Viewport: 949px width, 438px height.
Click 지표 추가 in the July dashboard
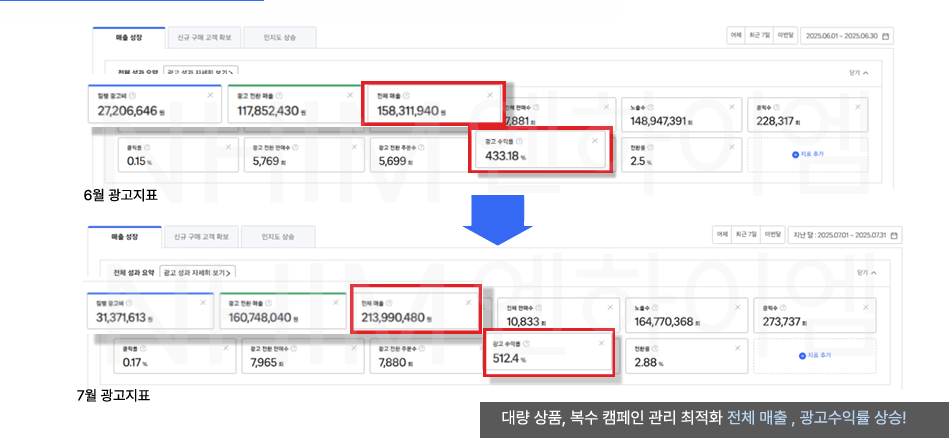click(x=815, y=355)
